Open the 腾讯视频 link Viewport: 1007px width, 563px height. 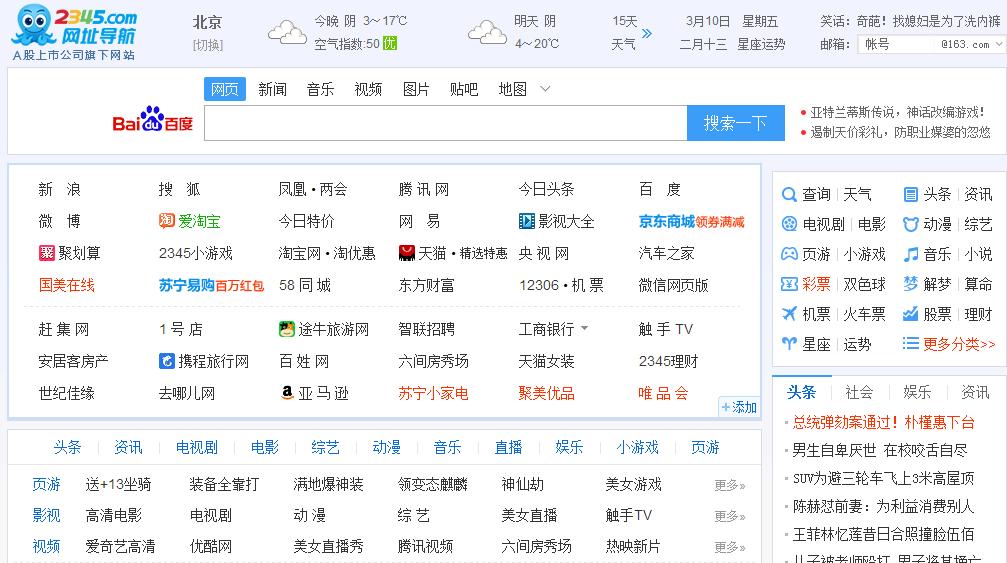[x=425, y=546]
